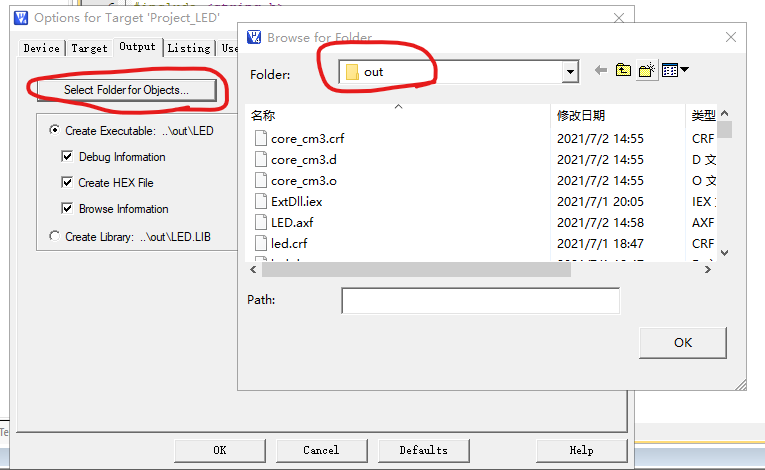Click the Options for Target title icon
The image size is (765, 470).
coord(21,18)
